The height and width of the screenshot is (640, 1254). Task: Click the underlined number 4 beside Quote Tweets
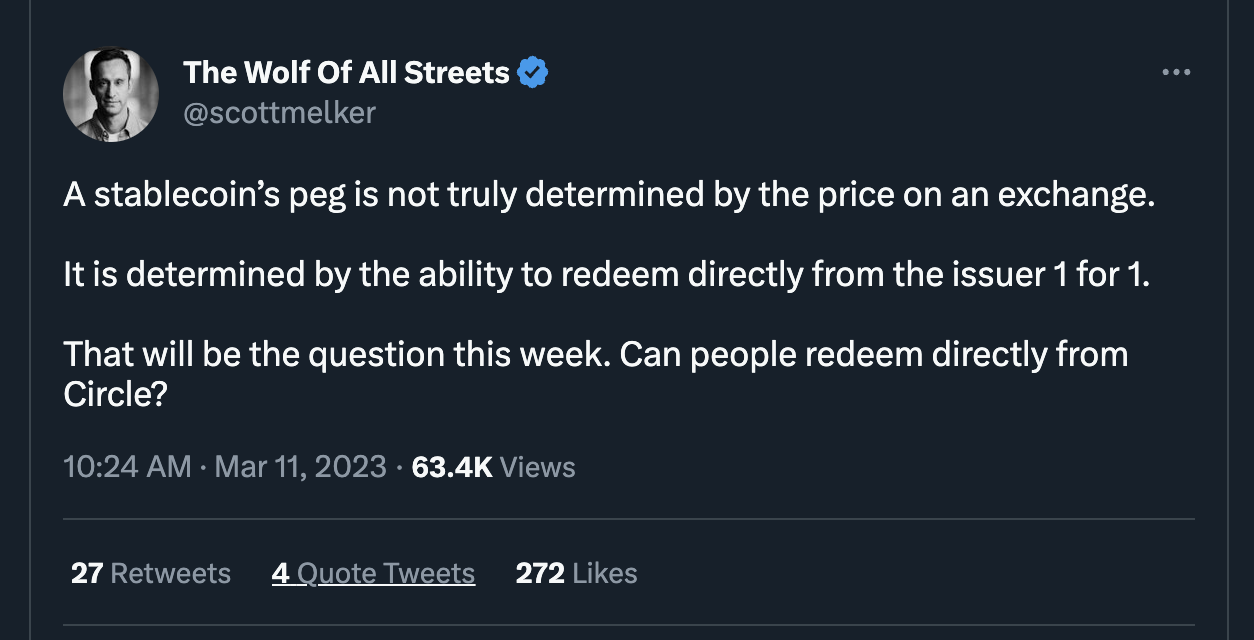tap(281, 573)
